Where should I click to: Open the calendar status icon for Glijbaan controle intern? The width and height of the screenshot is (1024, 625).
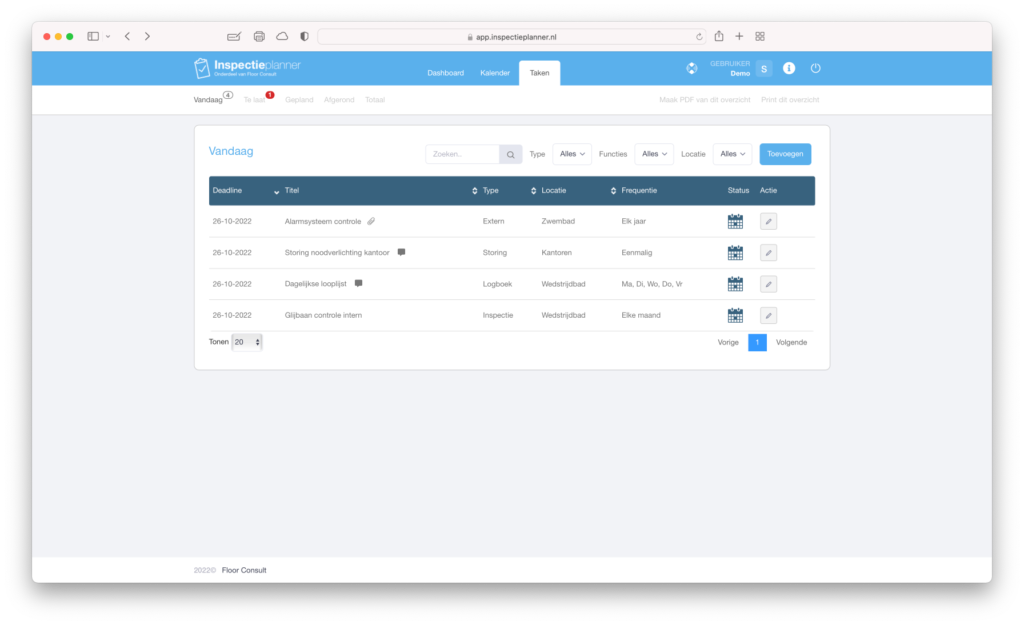pyautogui.click(x=735, y=314)
